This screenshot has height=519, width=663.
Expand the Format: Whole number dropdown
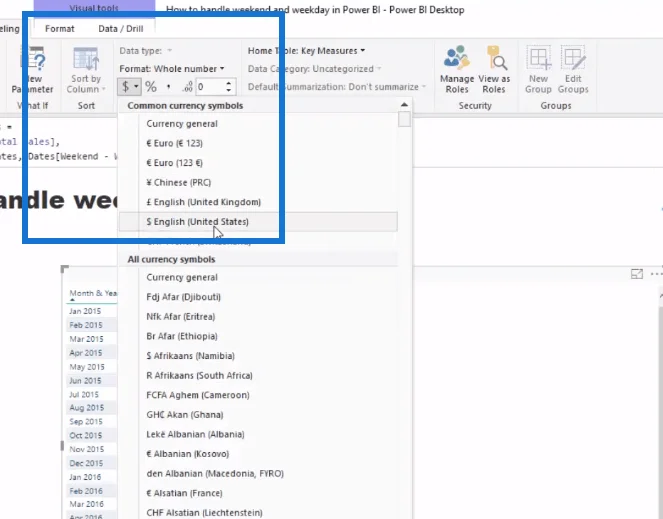click(x=172, y=69)
